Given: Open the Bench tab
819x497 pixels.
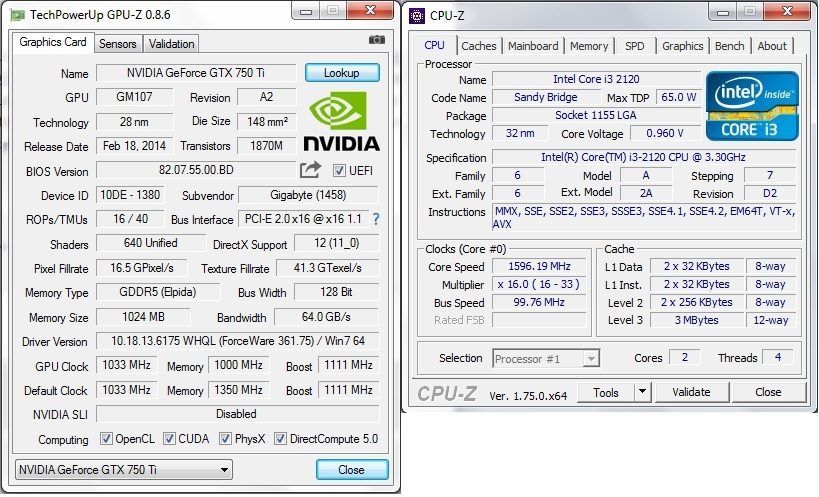Looking at the screenshot, I should click(729, 46).
